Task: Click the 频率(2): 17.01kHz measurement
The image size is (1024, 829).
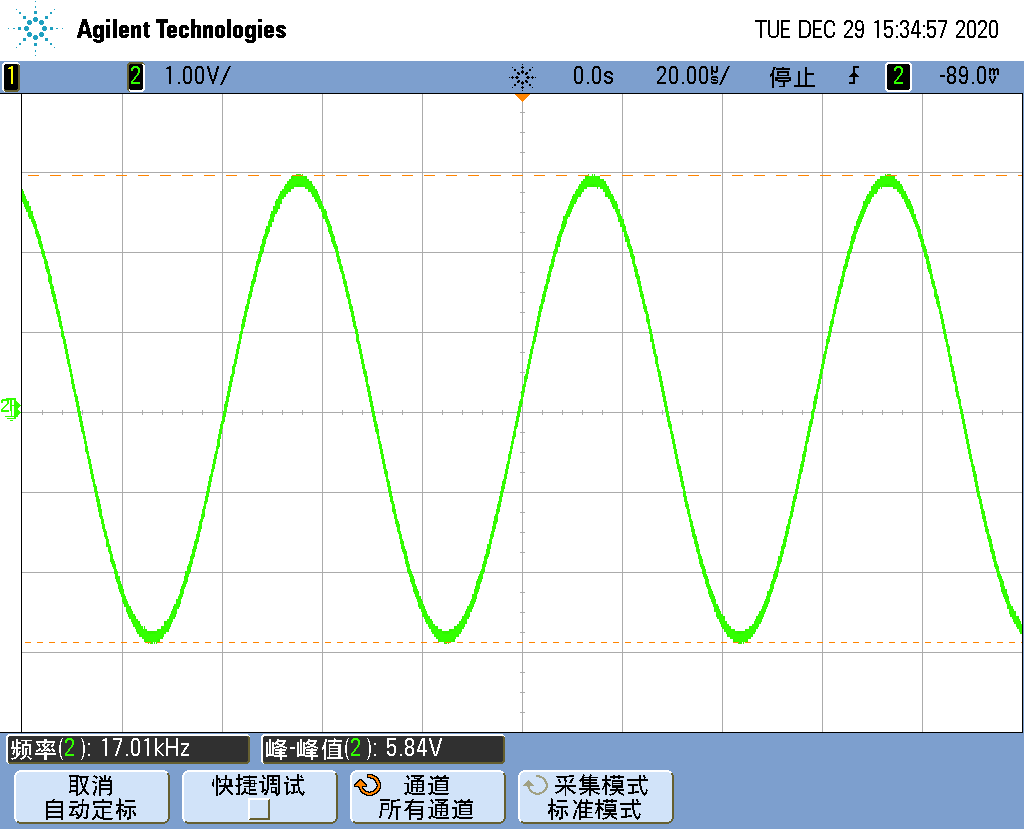Action: coord(128,749)
